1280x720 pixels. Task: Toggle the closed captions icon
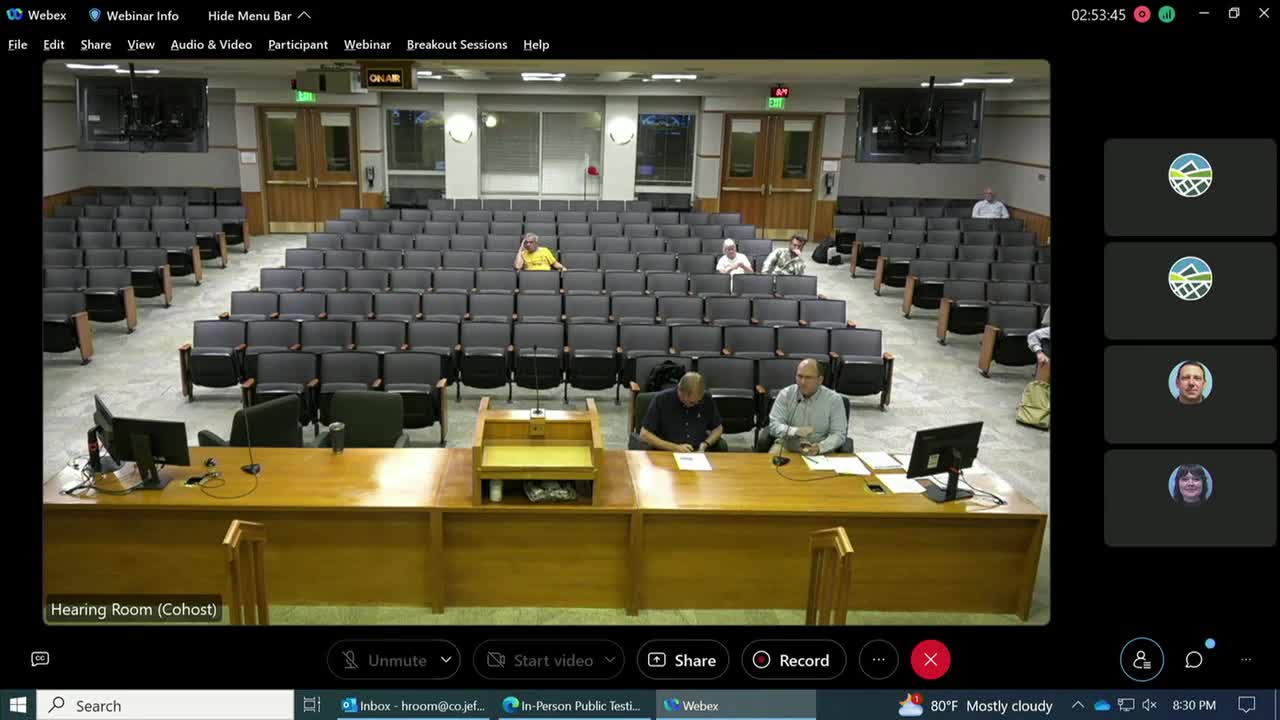(x=40, y=658)
